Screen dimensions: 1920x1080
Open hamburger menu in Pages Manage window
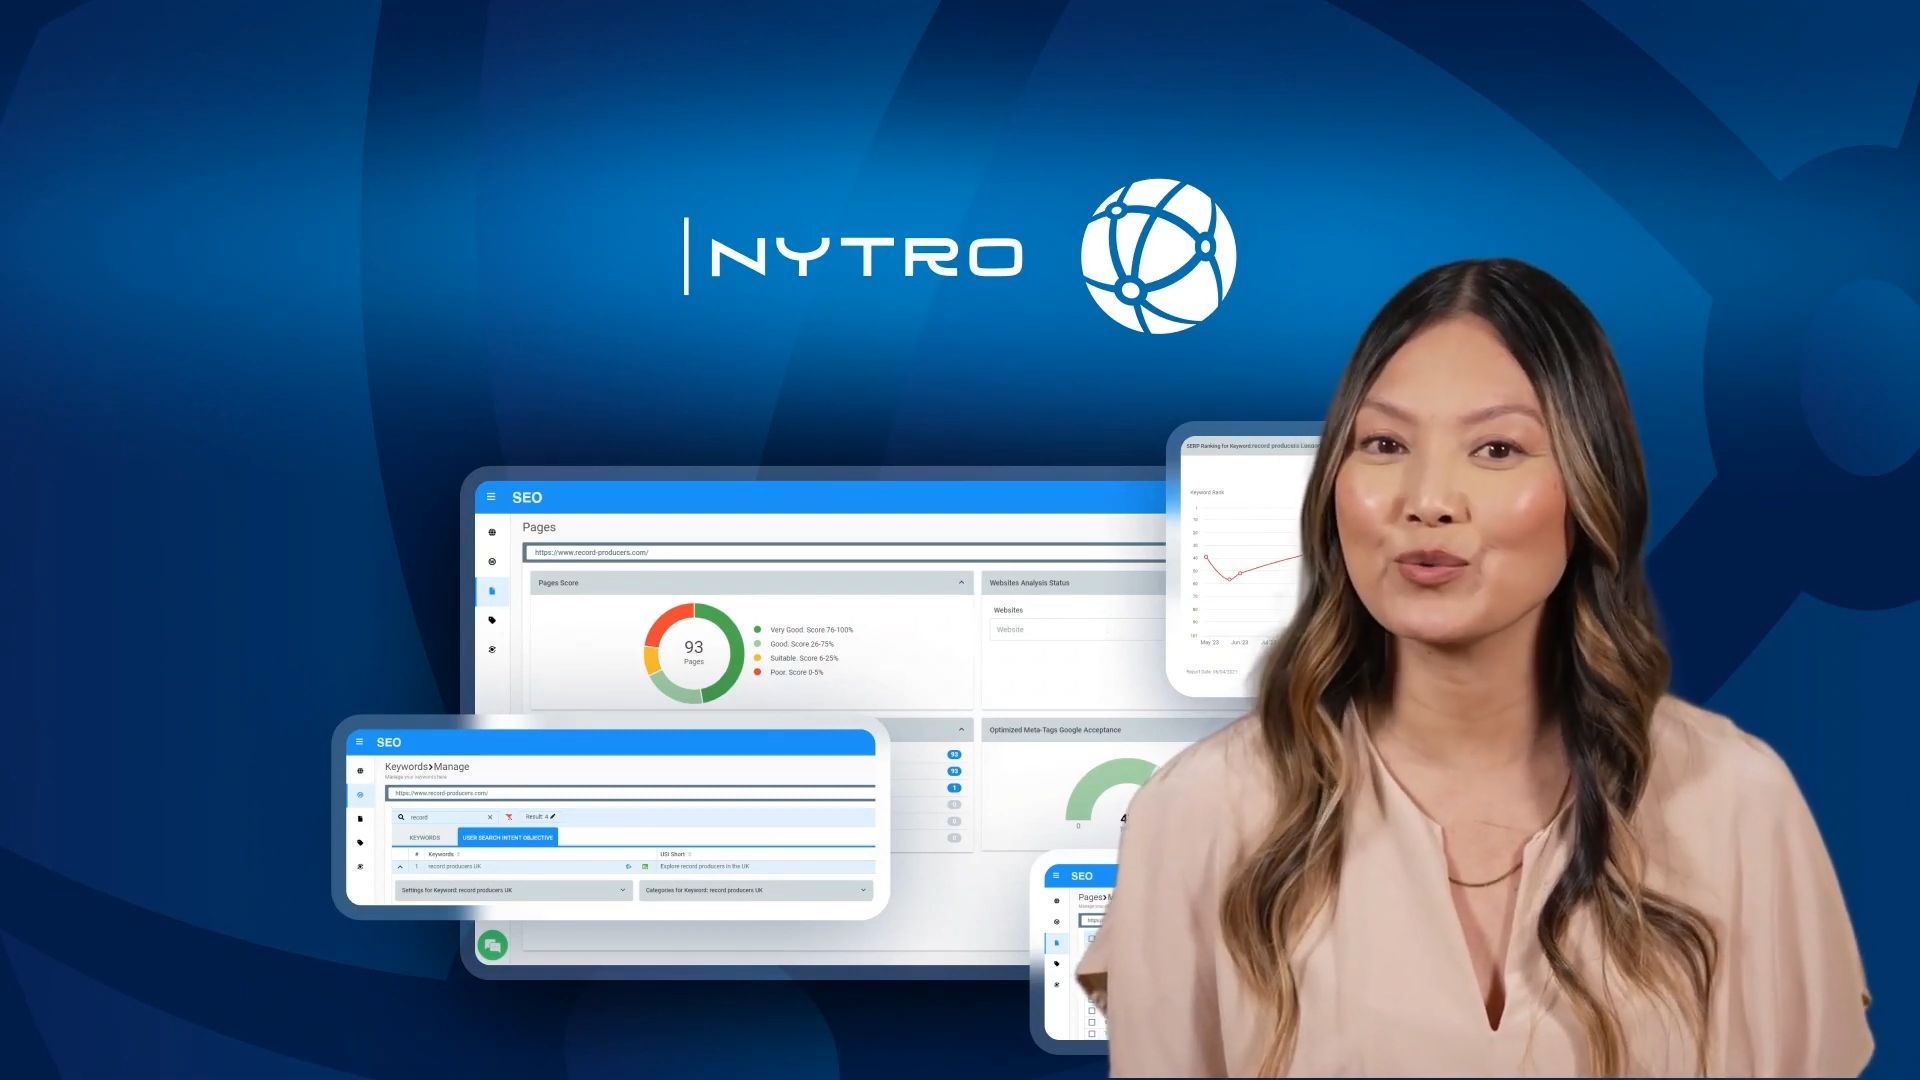(1056, 875)
